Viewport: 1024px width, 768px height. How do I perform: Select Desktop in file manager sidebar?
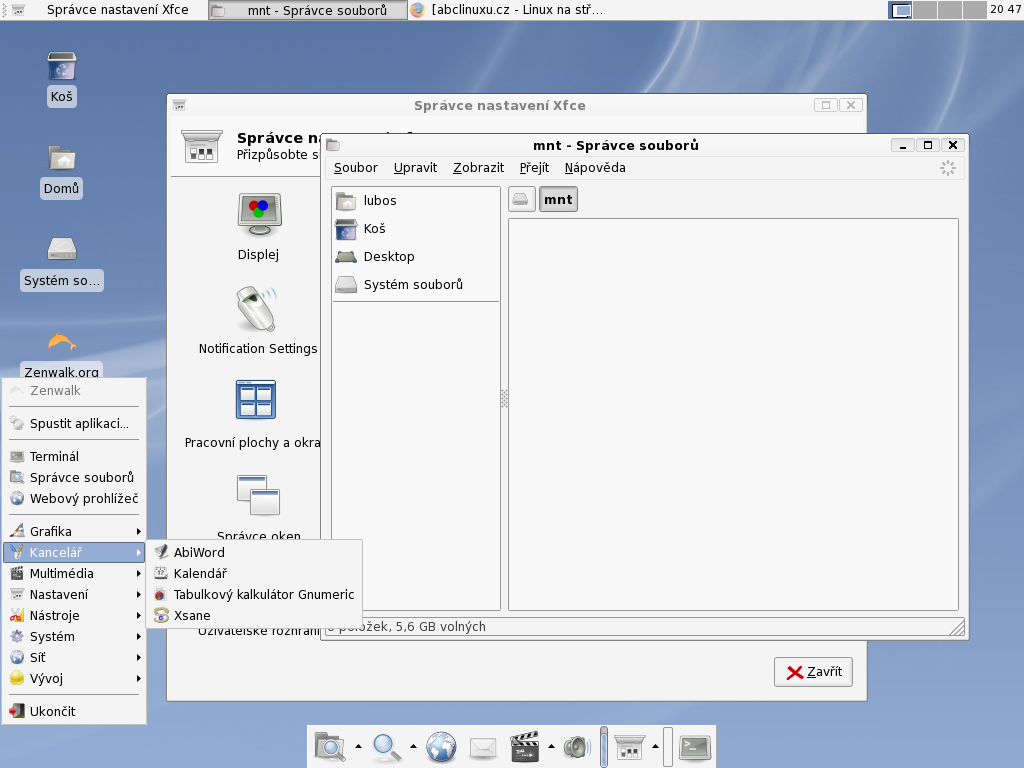click(x=416, y=257)
